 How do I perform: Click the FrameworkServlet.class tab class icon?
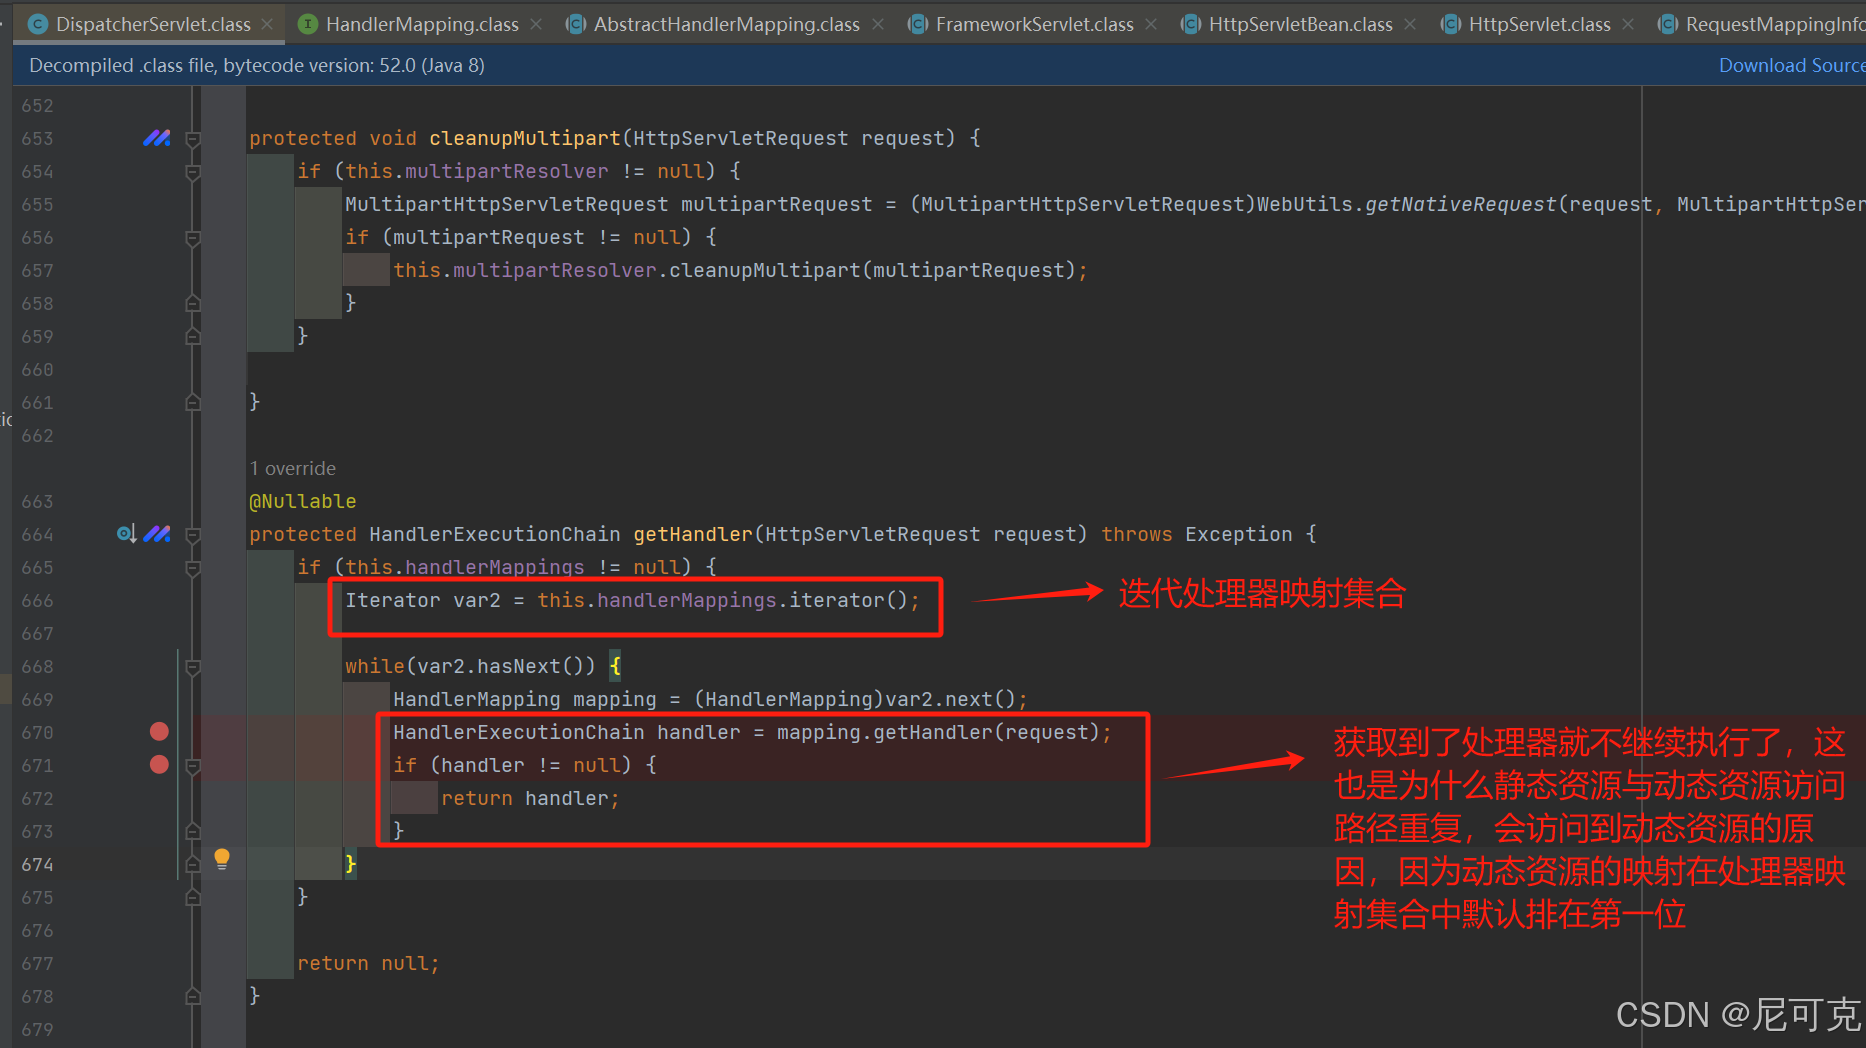[x=918, y=24]
